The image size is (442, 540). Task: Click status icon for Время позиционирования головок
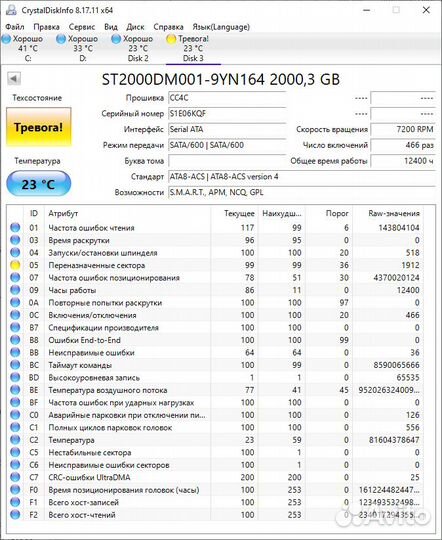point(15,490)
